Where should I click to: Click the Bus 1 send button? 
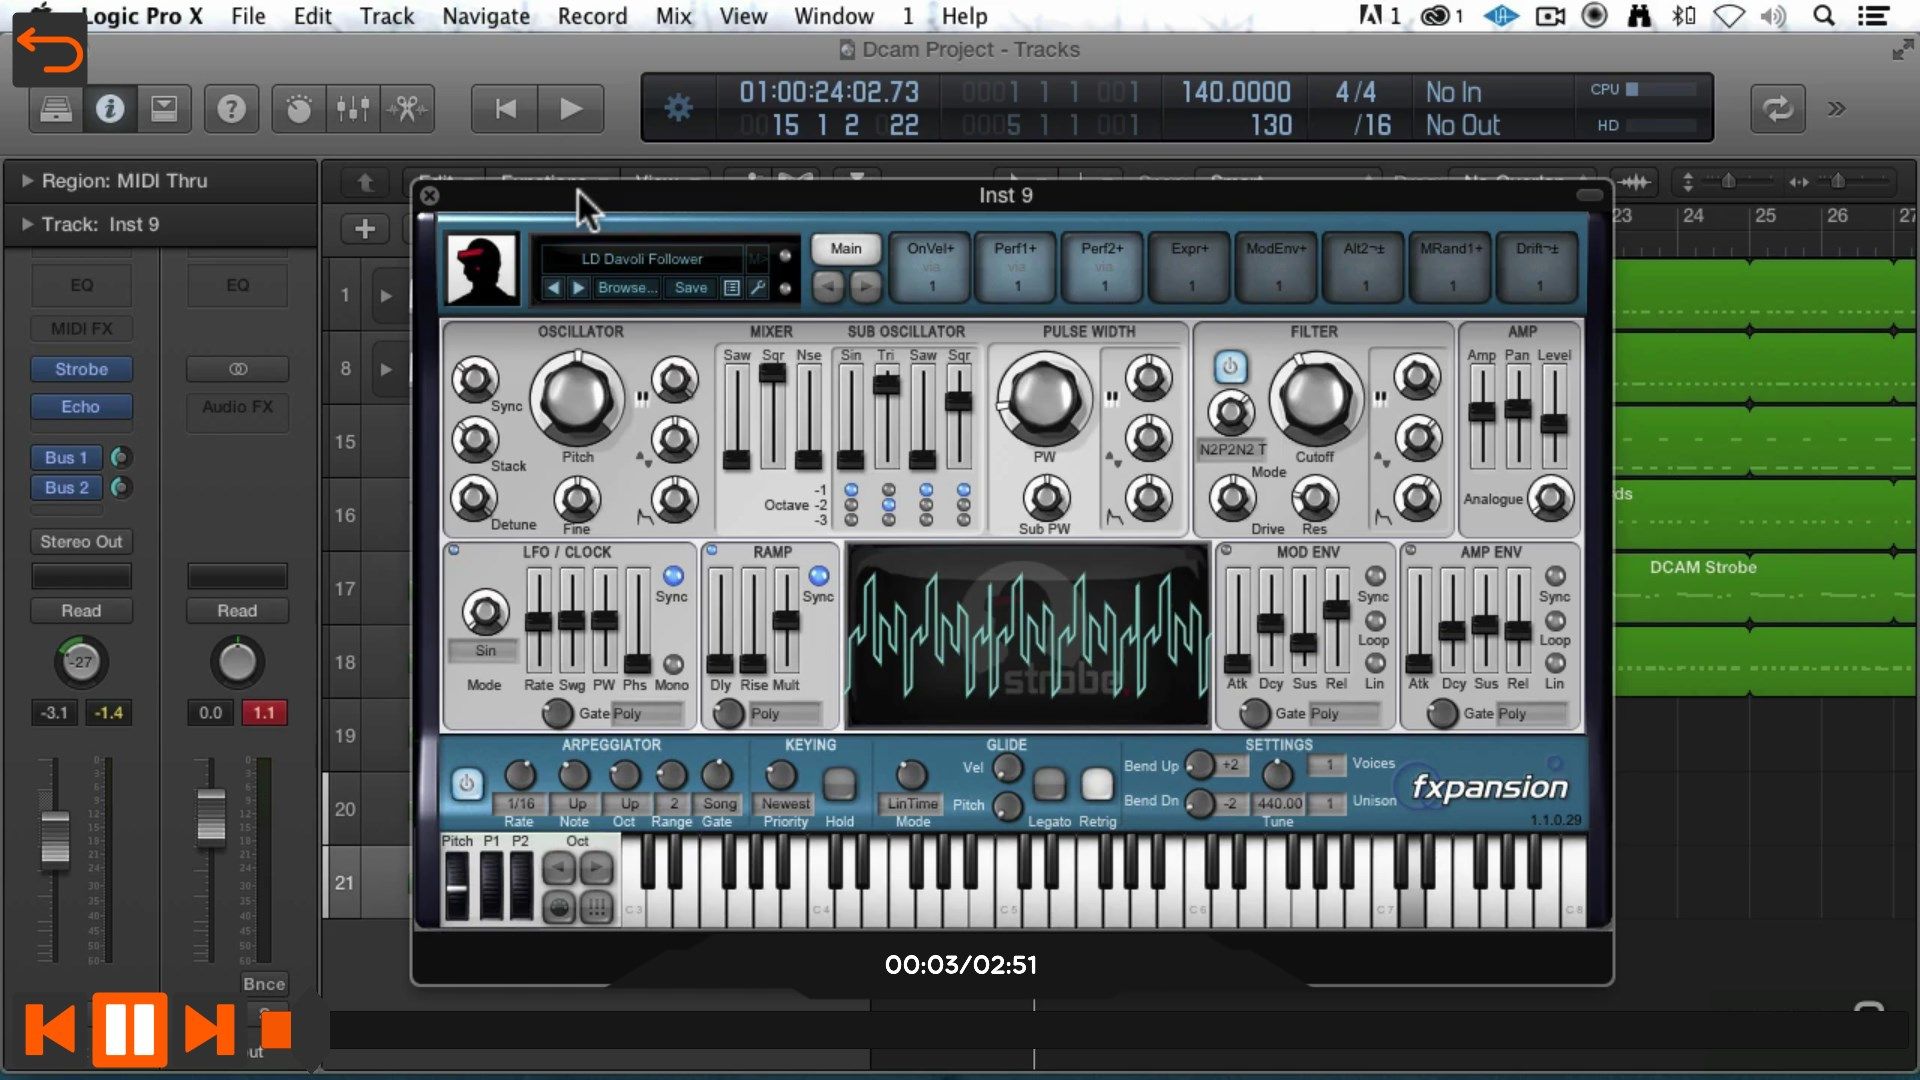pyautogui.click(x=66, y=457)
